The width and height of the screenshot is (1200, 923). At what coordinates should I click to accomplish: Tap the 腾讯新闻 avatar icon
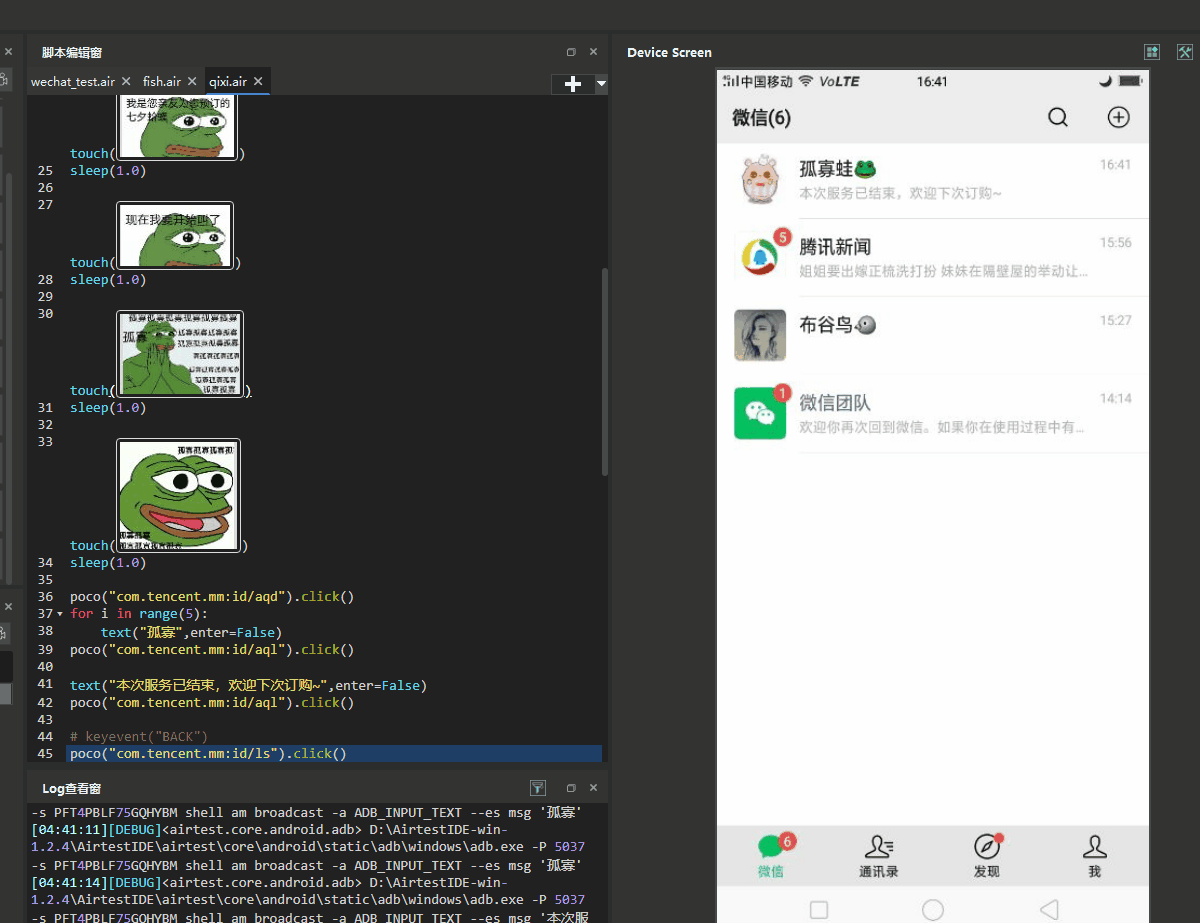pyautogui.click(x=760, y=257)
